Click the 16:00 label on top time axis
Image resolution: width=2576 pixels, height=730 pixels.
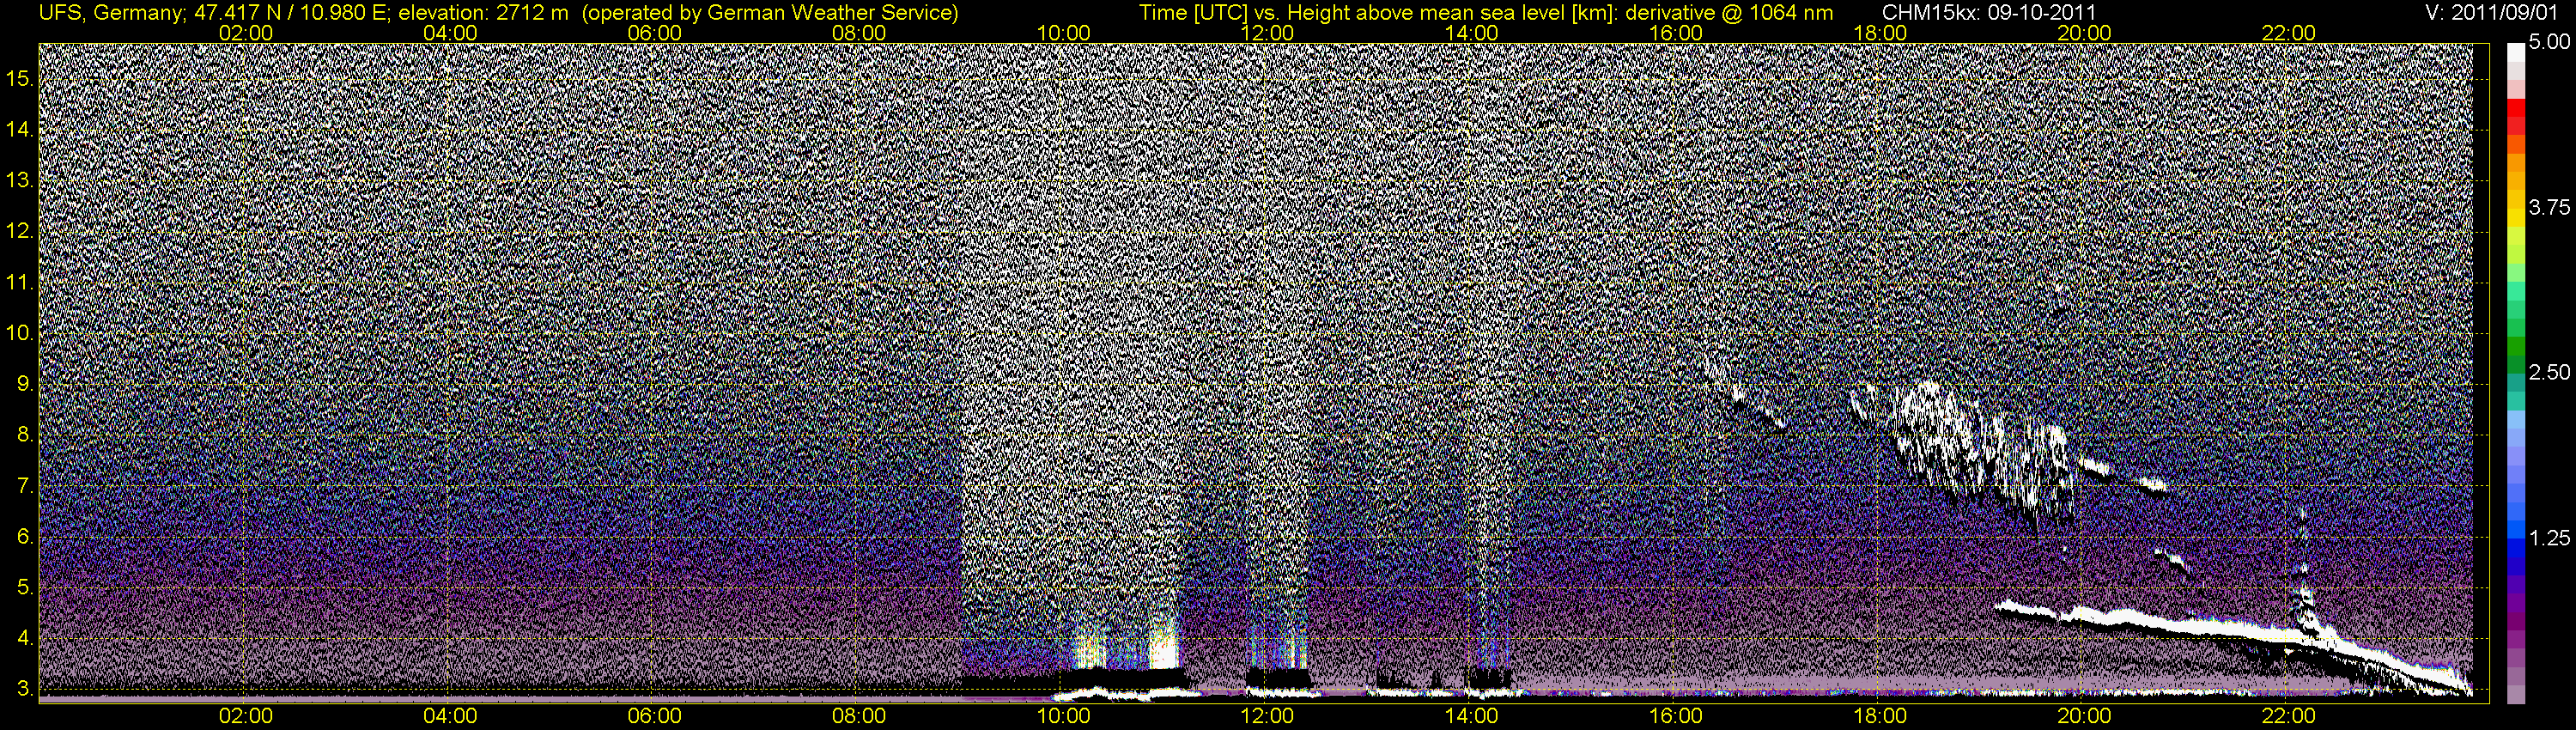(1676, 33)
